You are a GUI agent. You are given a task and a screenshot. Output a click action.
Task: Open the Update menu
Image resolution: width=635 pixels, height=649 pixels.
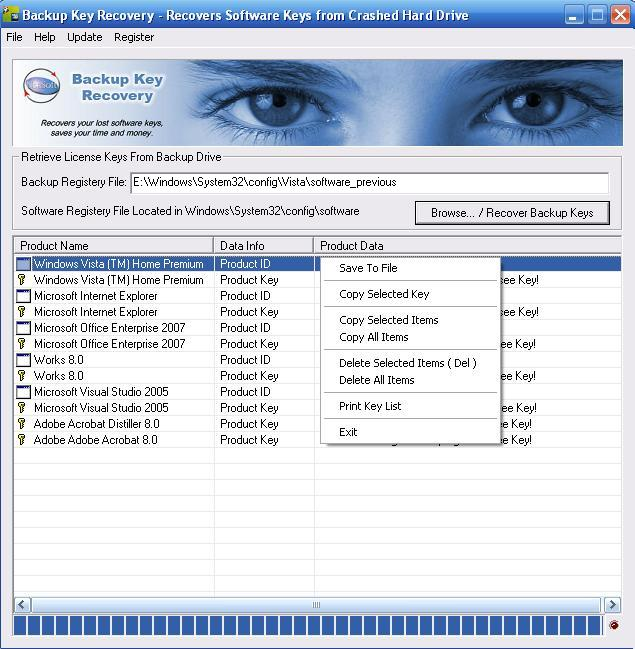point(84,37)
